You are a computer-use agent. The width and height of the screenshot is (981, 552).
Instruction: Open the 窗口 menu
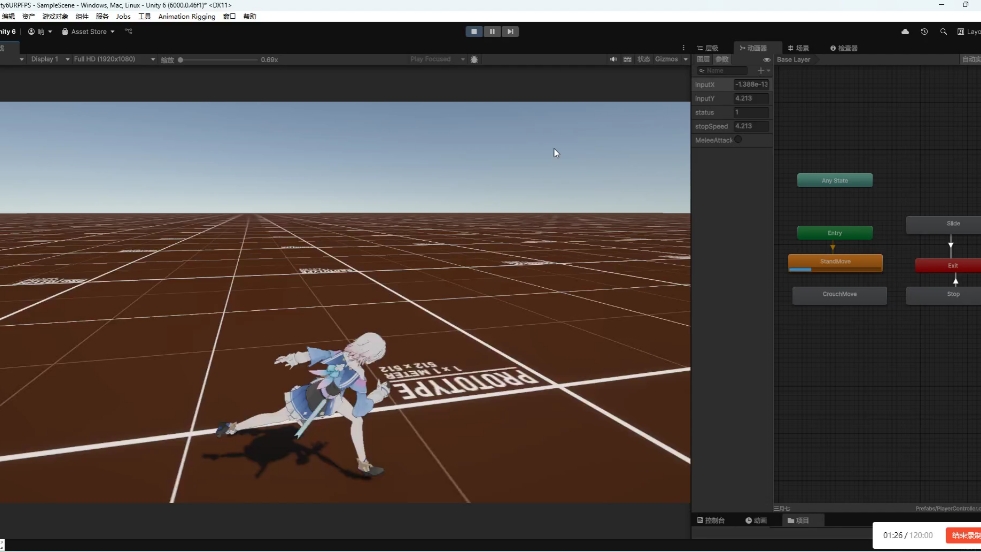pyautogui.click(x=230, y=16)
